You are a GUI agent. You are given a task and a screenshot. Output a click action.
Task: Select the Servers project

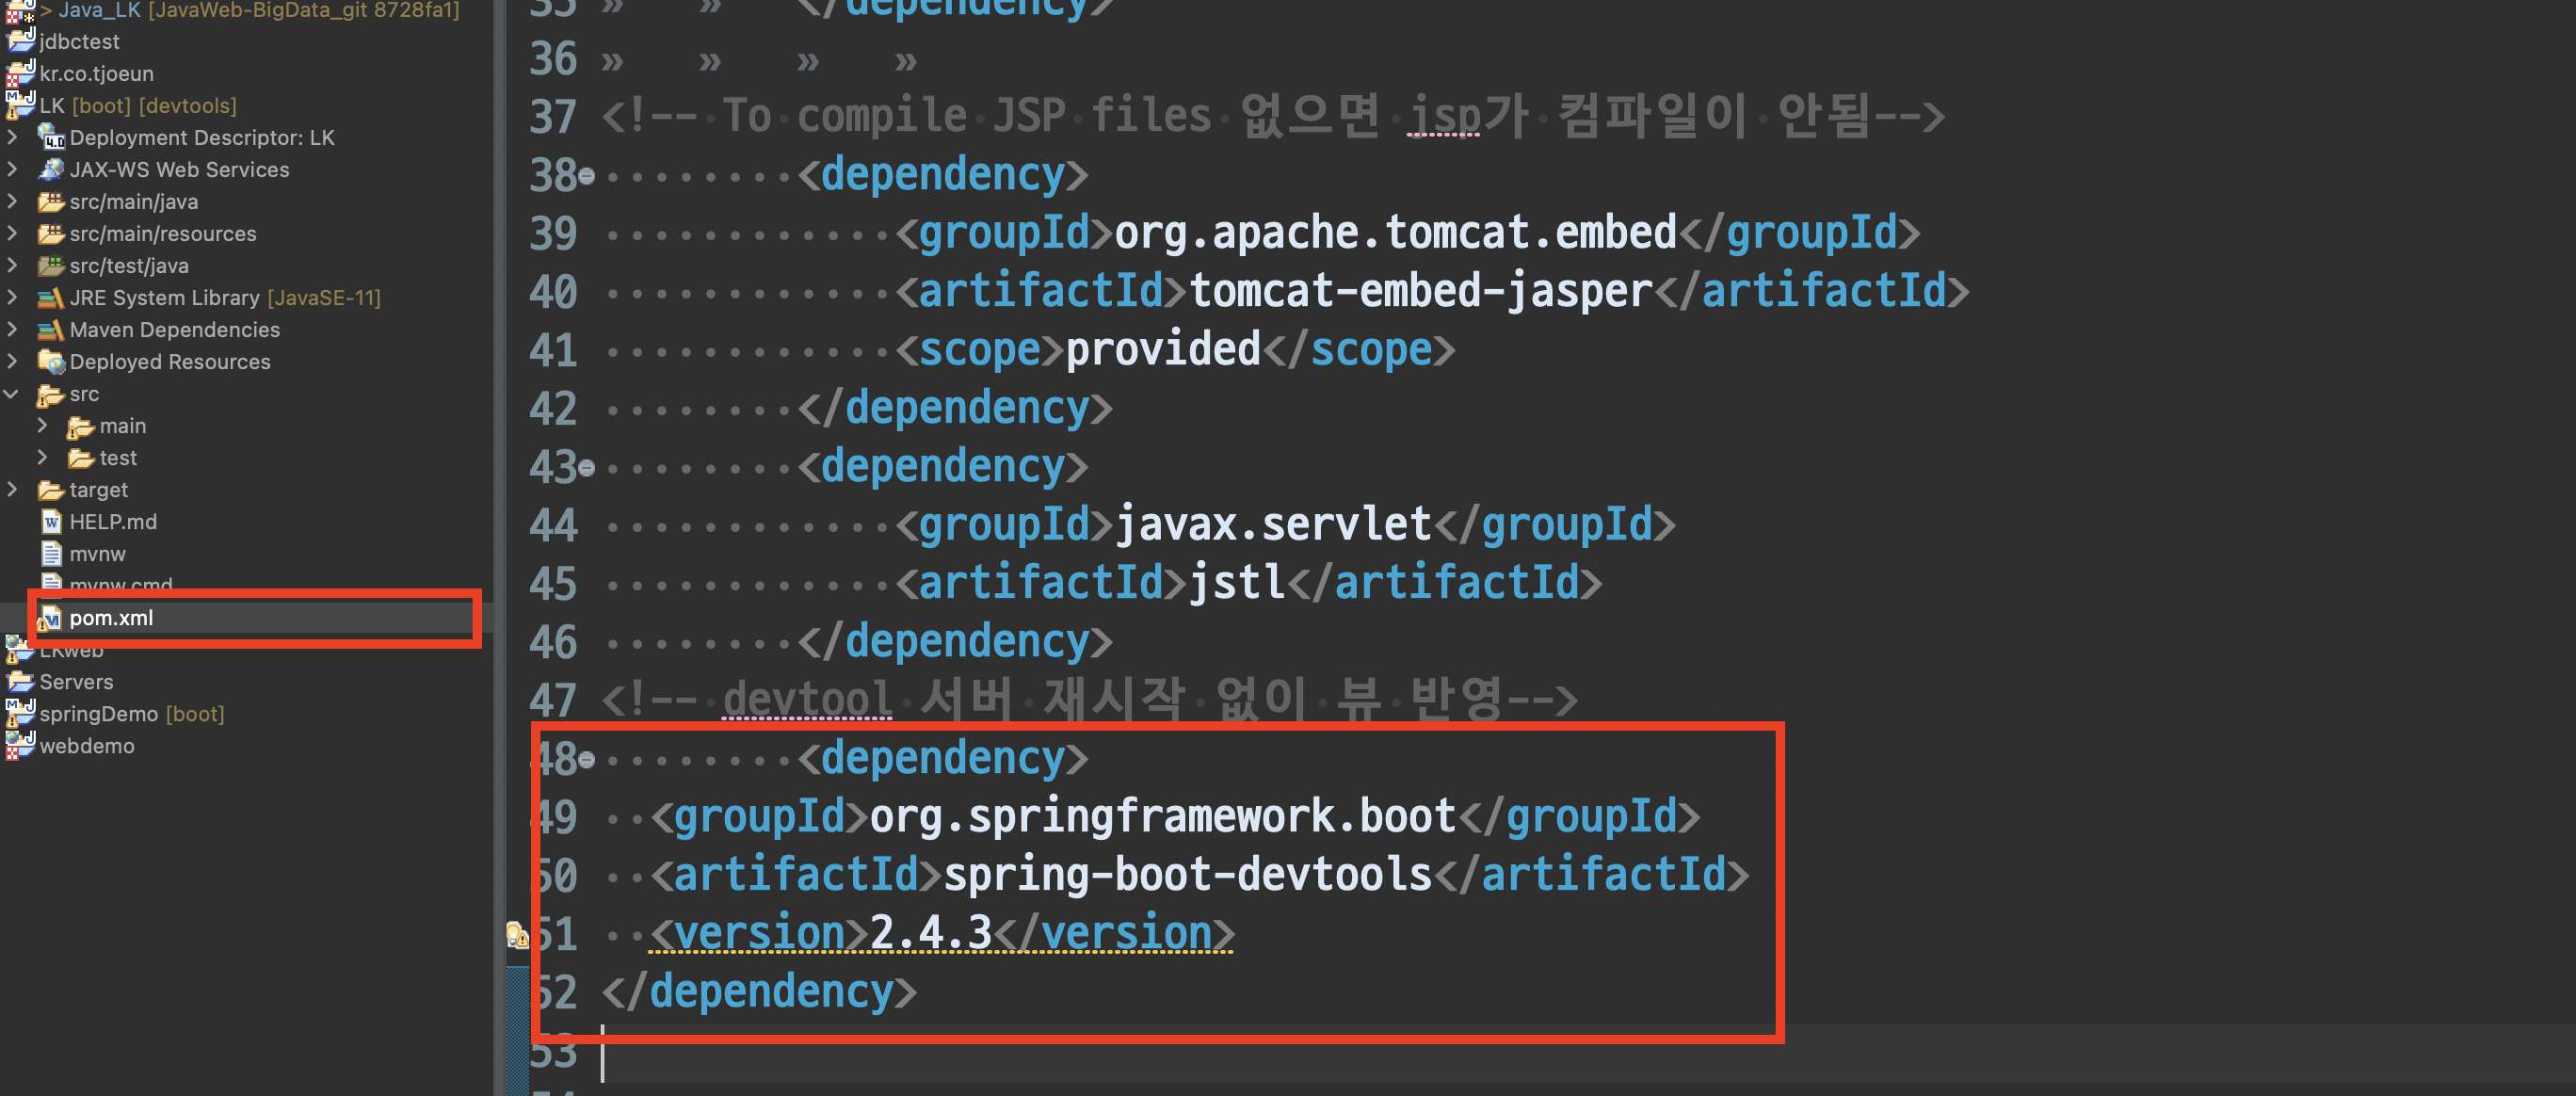[x=76, y=682]
